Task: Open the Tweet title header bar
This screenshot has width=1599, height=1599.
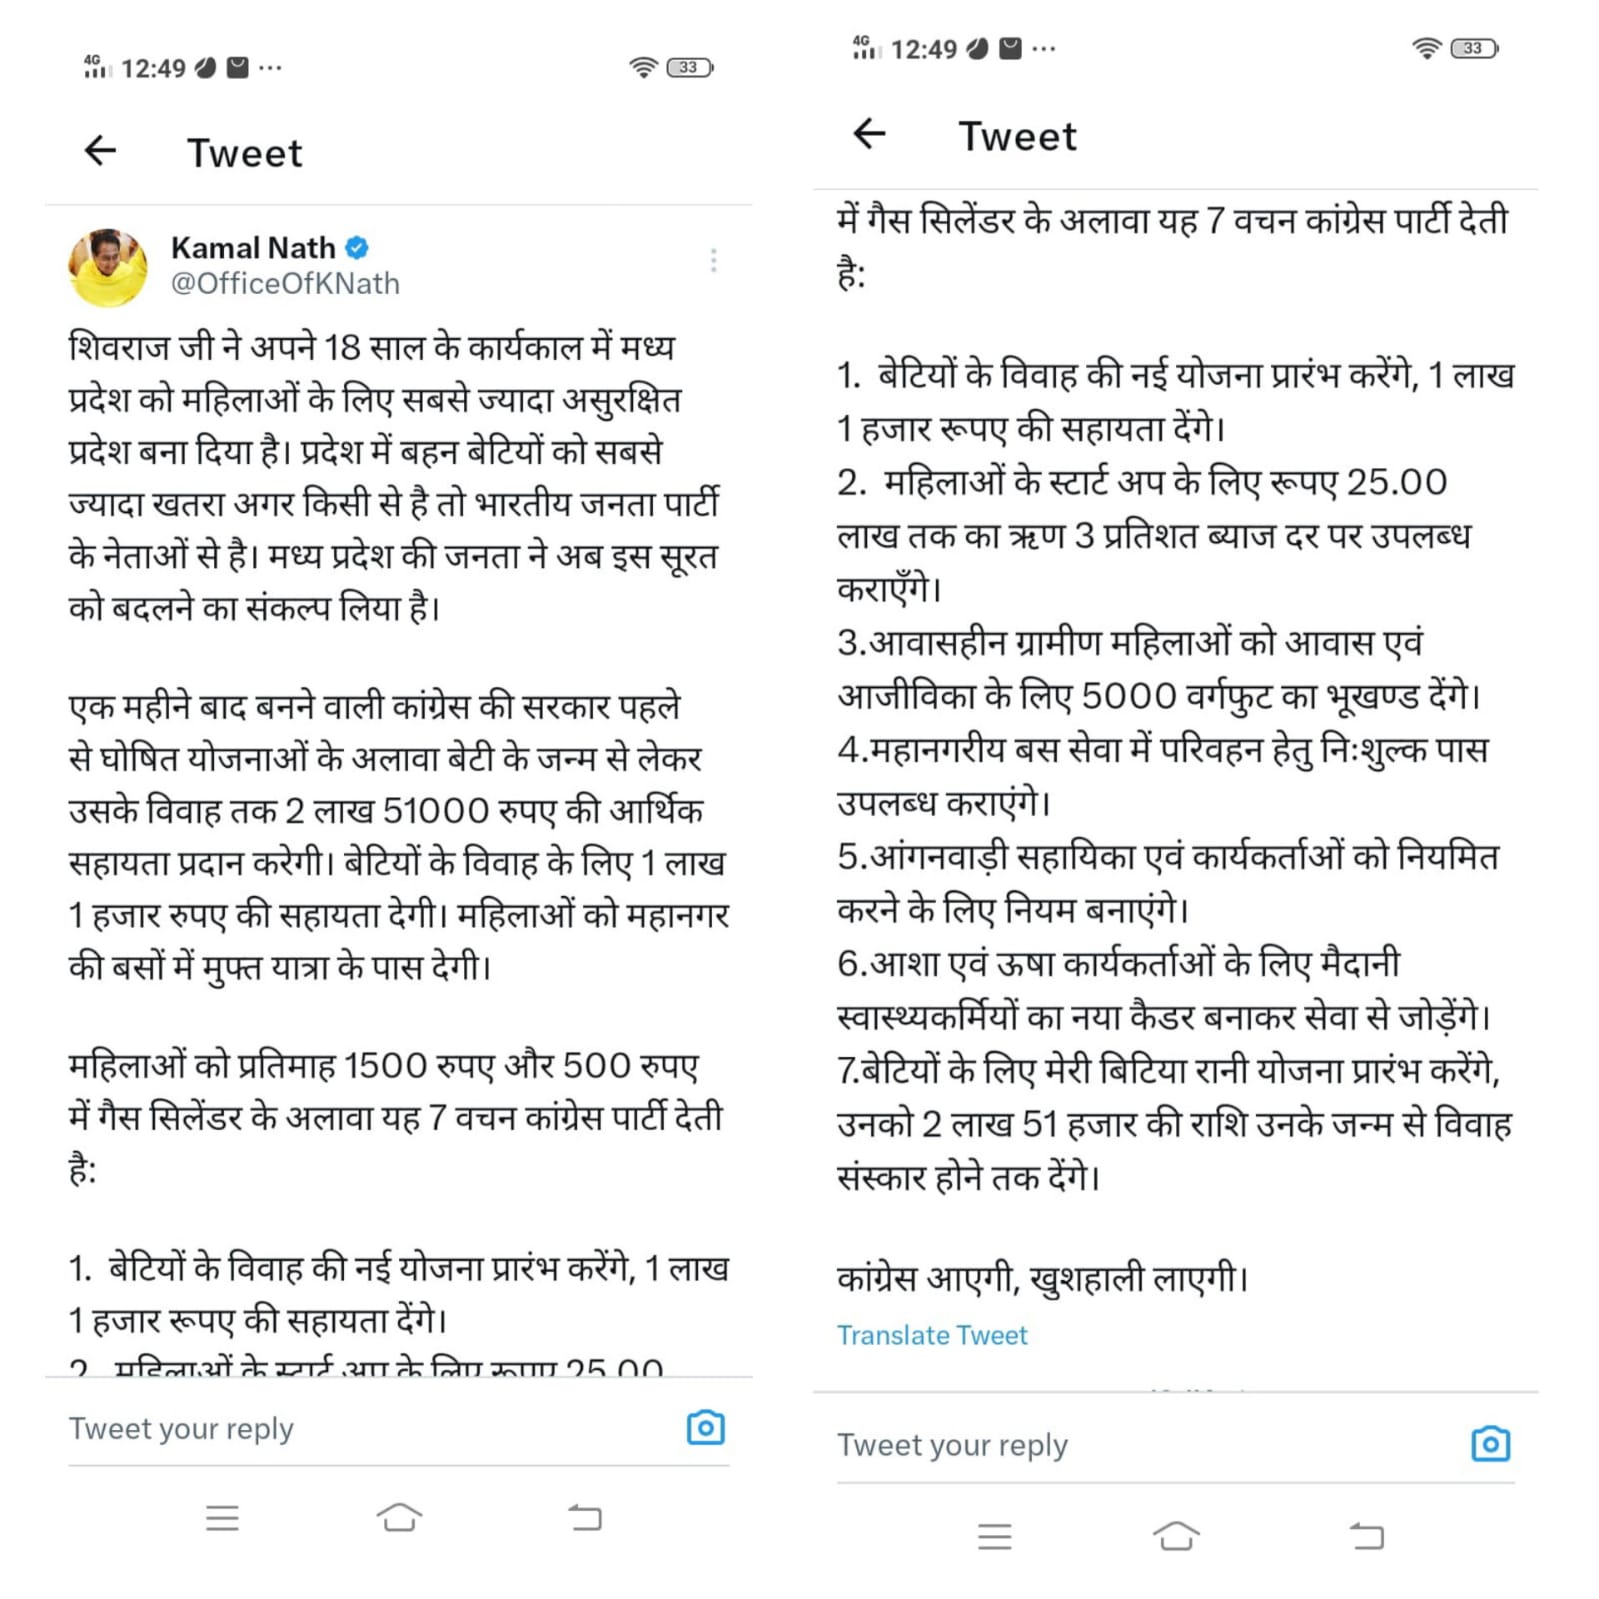Action: coord(244,152)
